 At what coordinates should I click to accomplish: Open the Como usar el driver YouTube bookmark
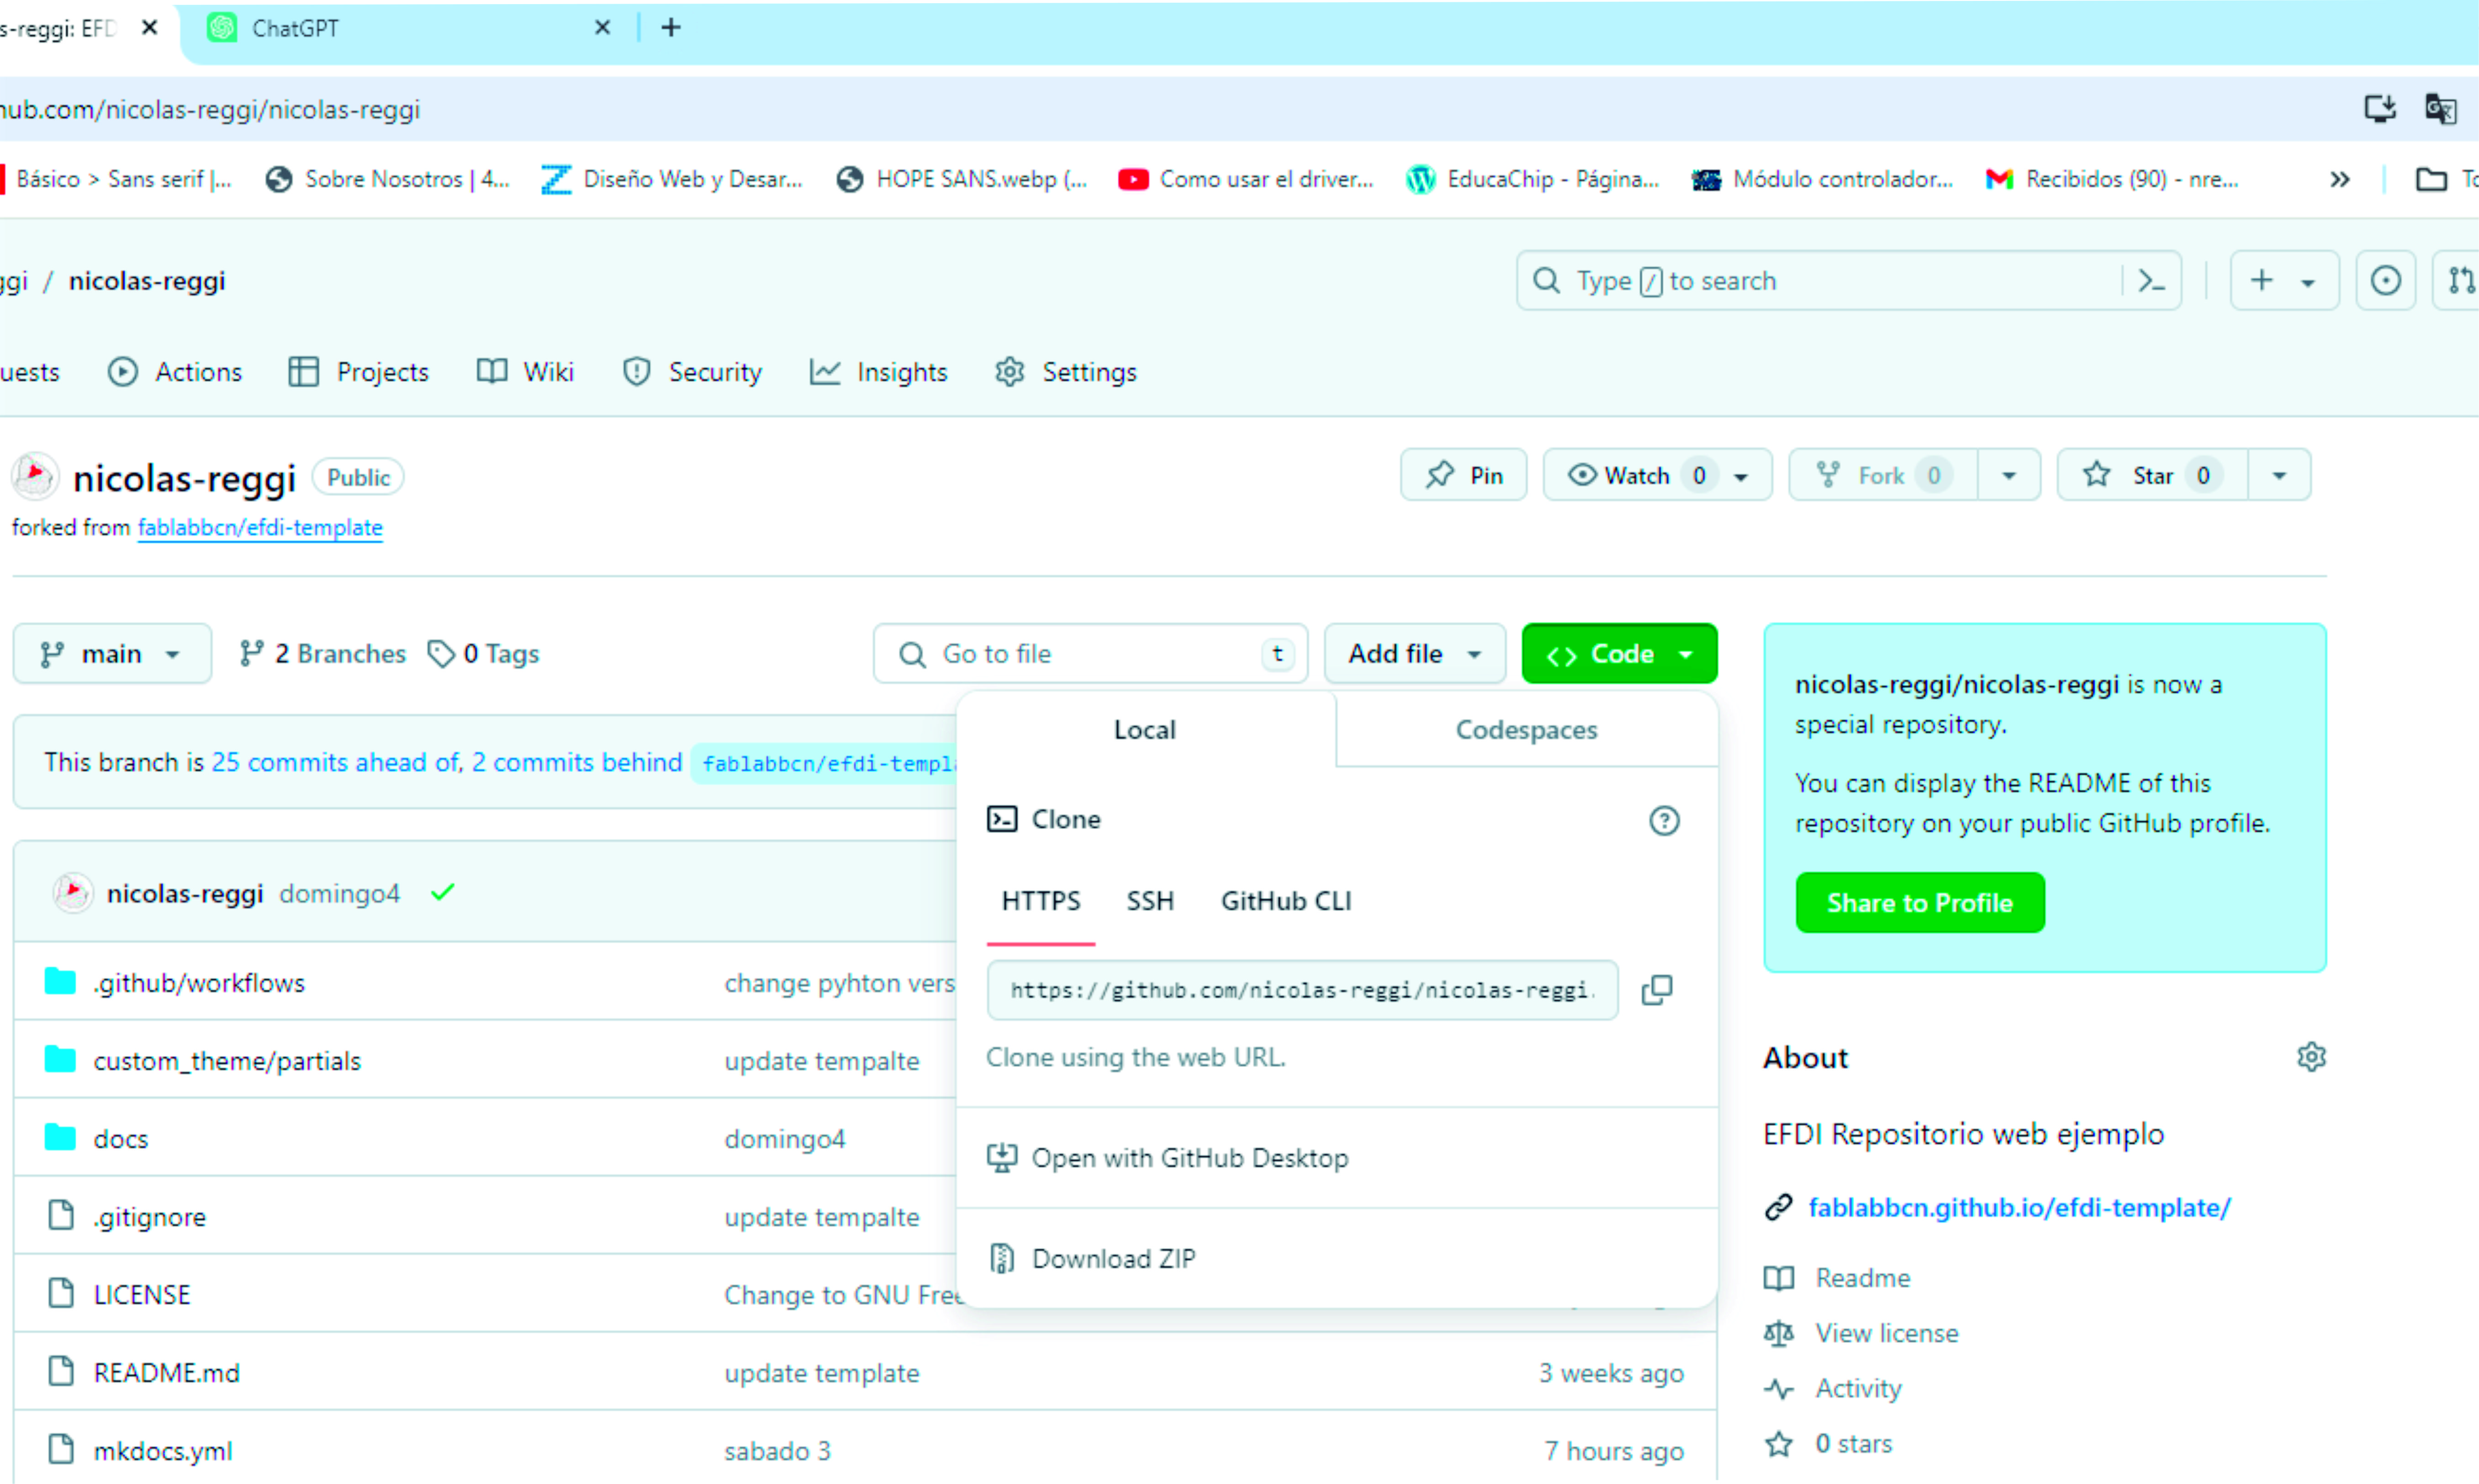tap(1245, 179)
